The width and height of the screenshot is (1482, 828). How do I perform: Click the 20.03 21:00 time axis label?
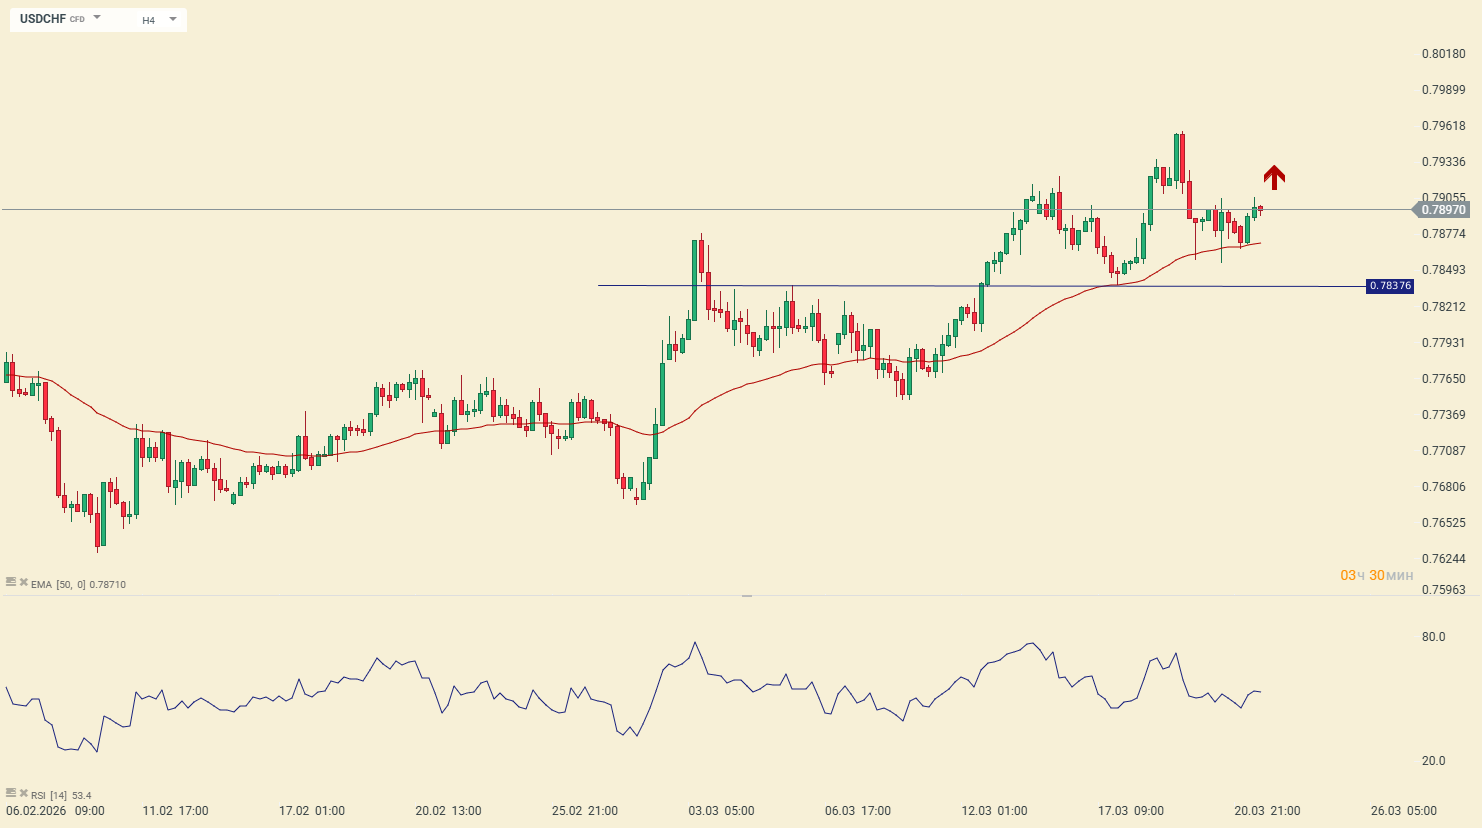[x=1267, y=811]
